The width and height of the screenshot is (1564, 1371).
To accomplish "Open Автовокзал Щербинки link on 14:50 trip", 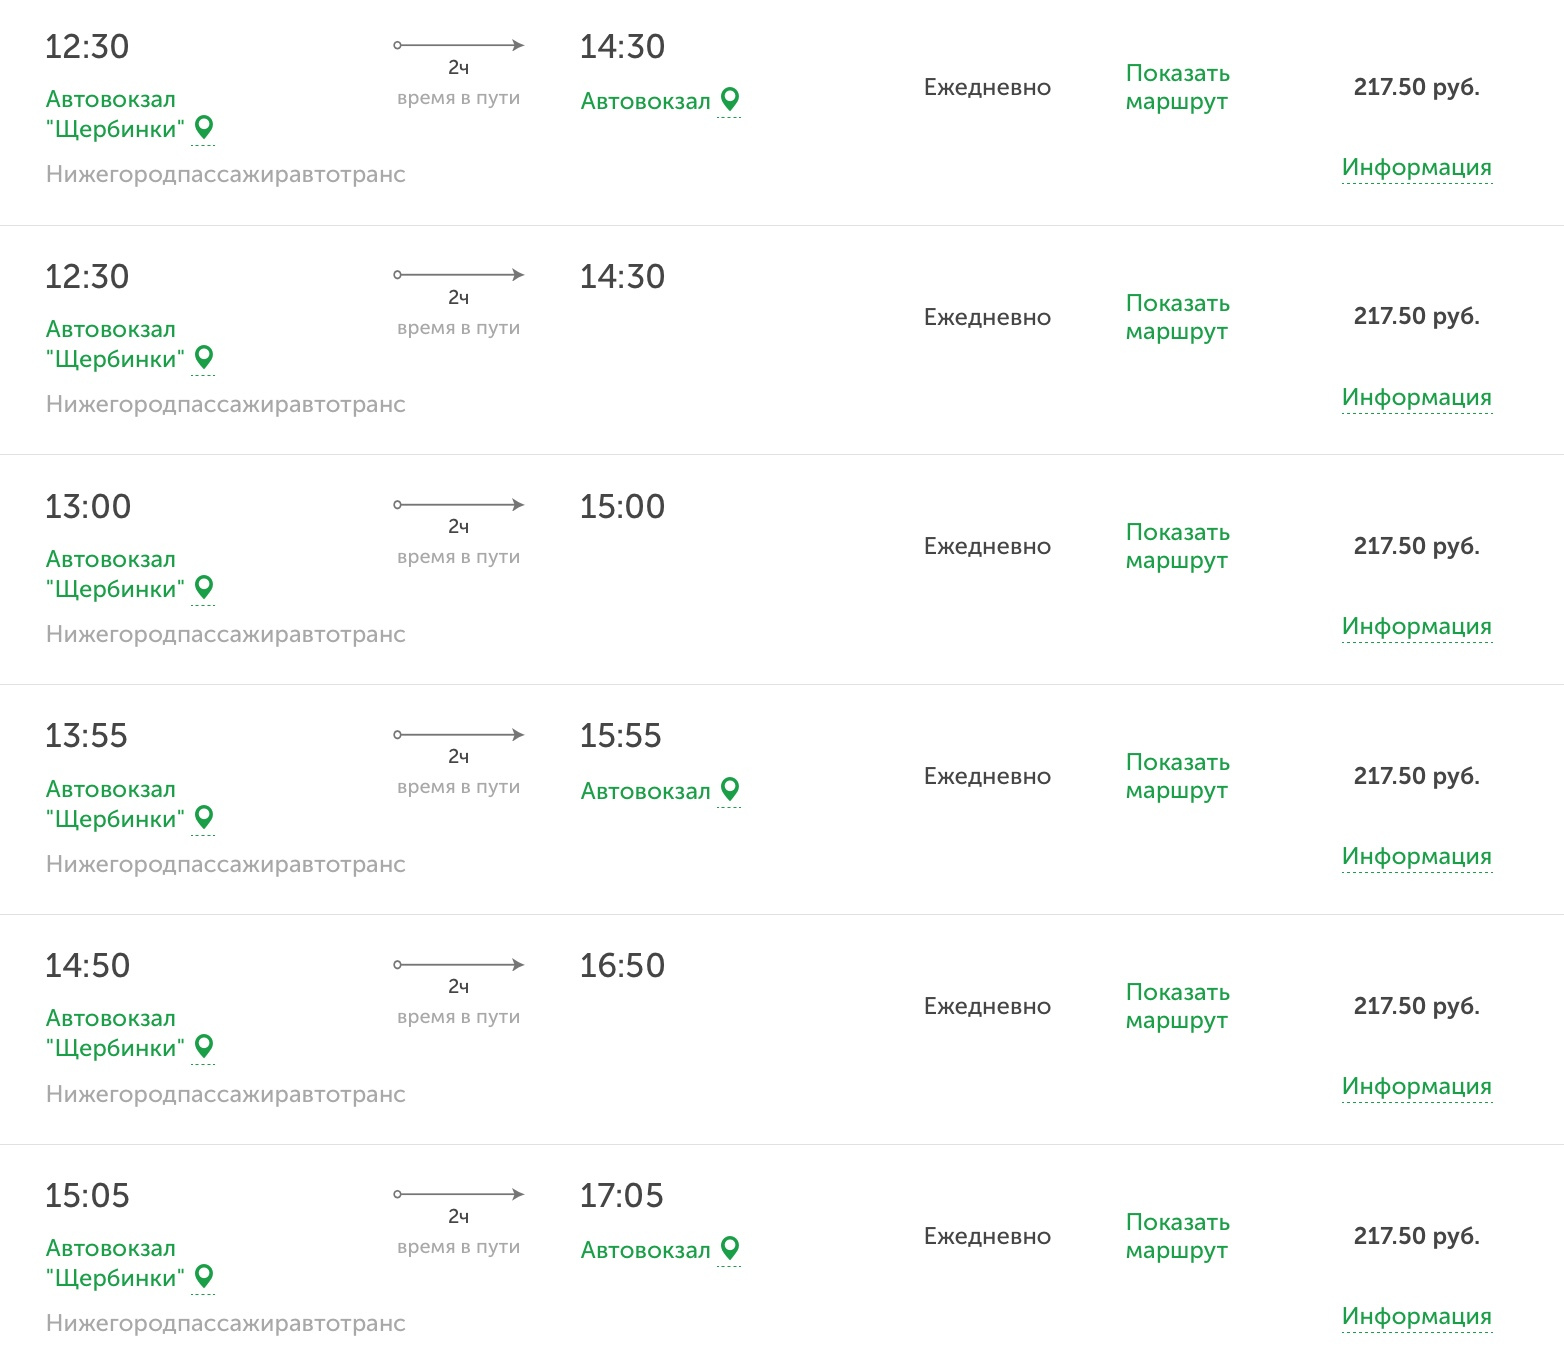I will click(115, 1033).
